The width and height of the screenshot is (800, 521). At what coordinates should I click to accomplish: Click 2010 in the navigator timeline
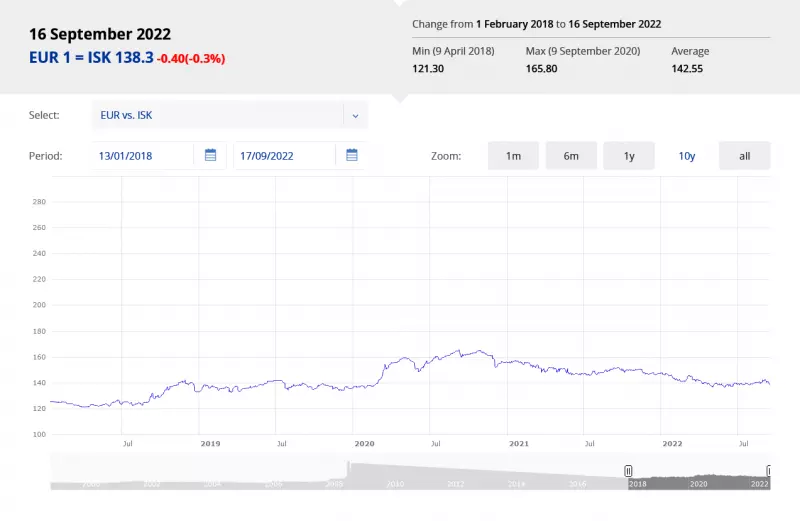pos(395,484)
